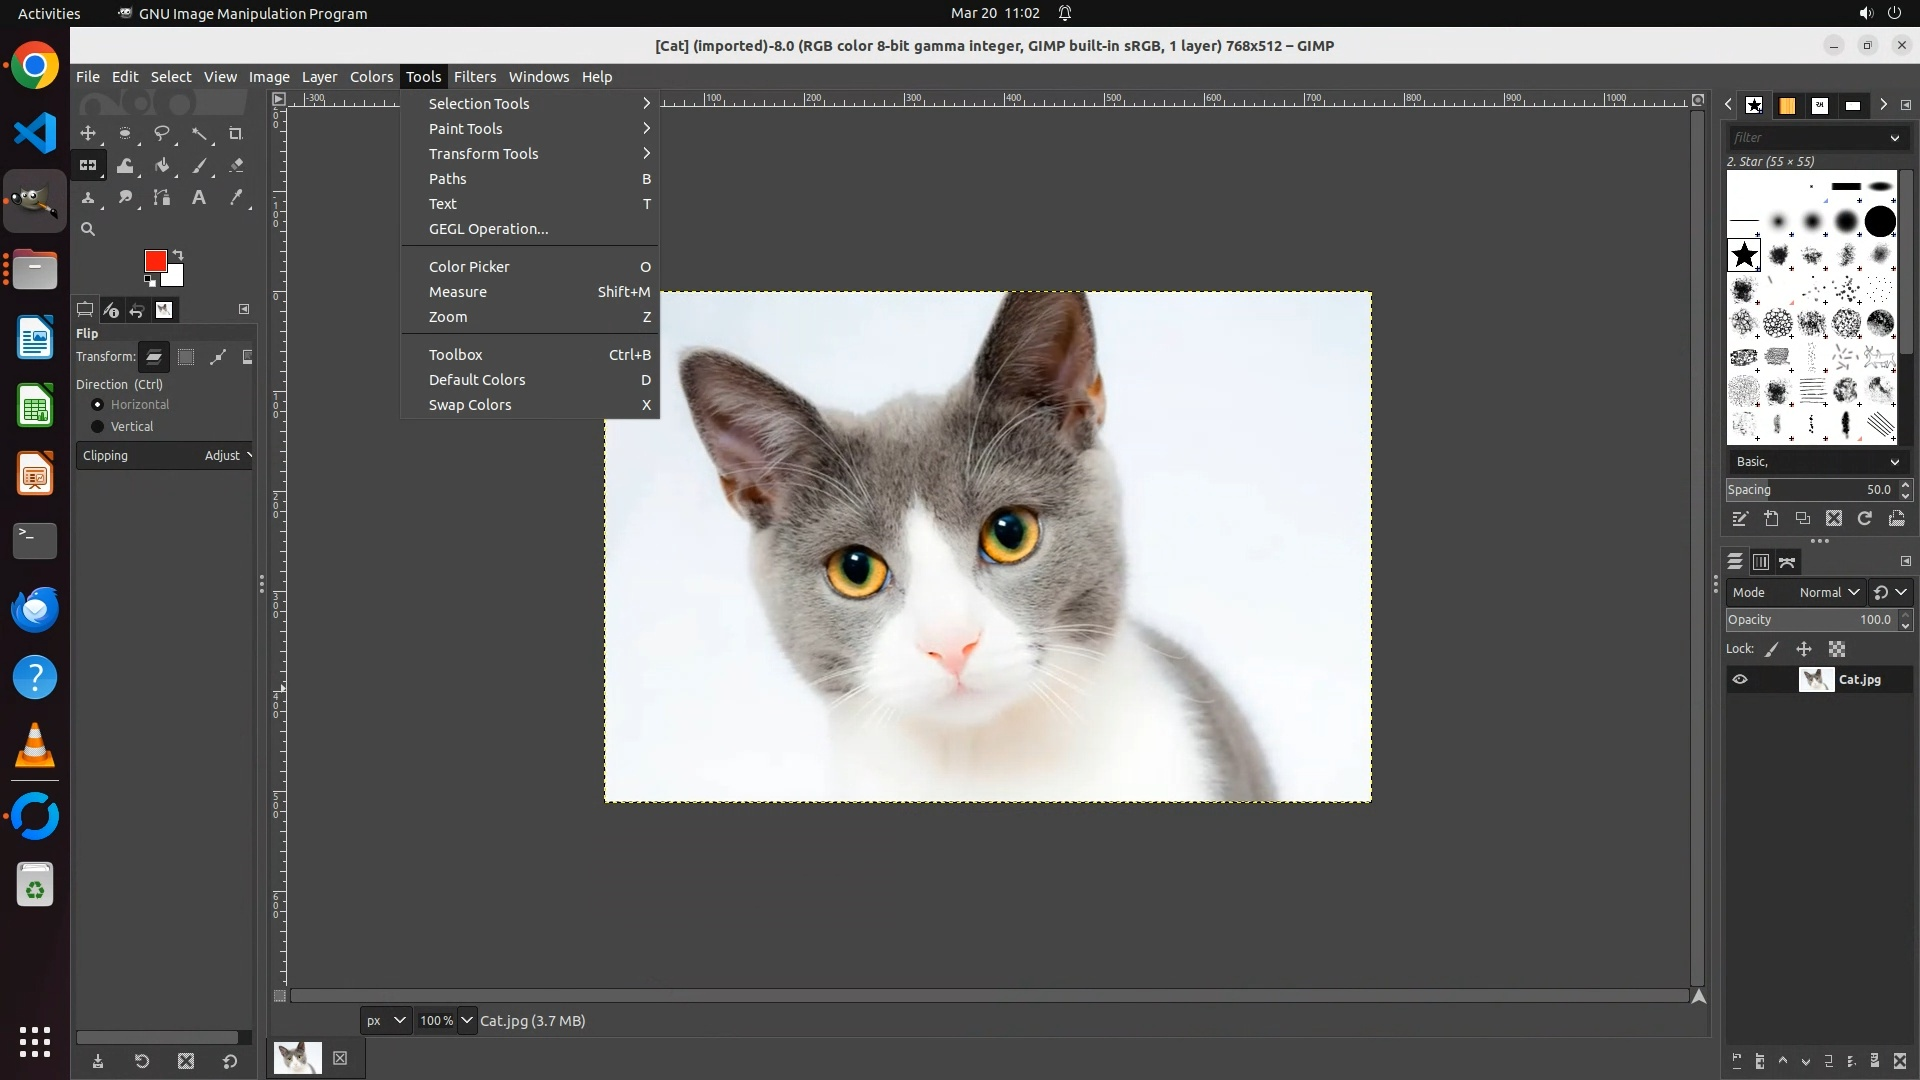1920x1080 pixels.
Task: Hide the Cat.jpg layer with eye icon
Action: pos(1740,680)
